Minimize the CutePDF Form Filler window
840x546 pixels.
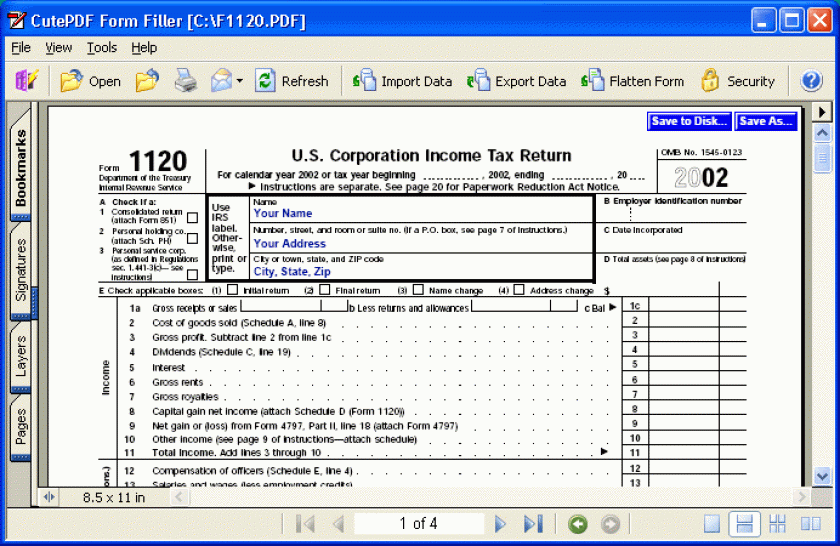[762, 21]
